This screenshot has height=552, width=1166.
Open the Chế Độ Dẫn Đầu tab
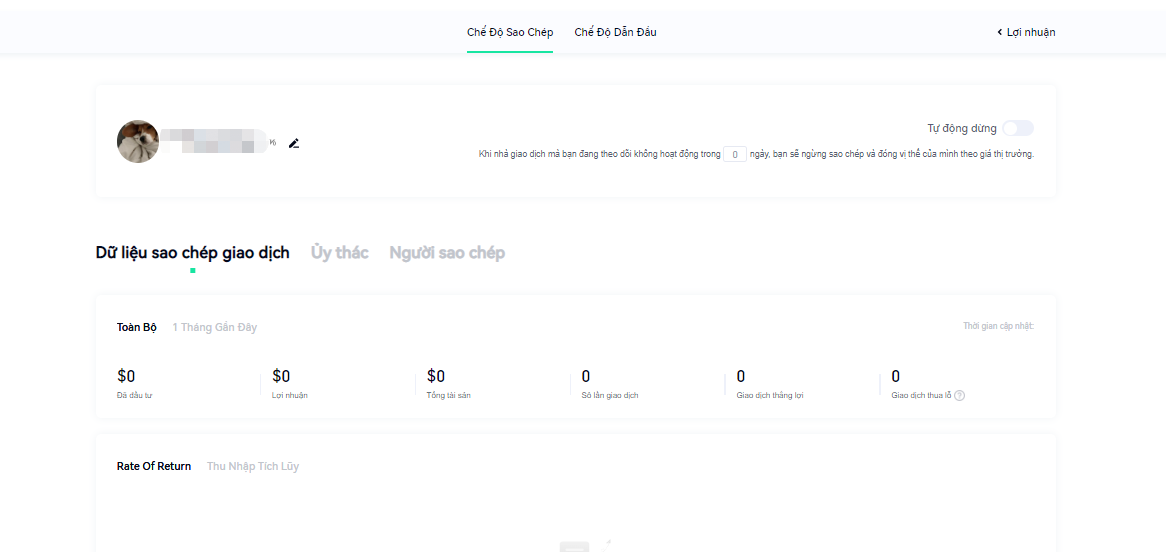coord(615,32)
